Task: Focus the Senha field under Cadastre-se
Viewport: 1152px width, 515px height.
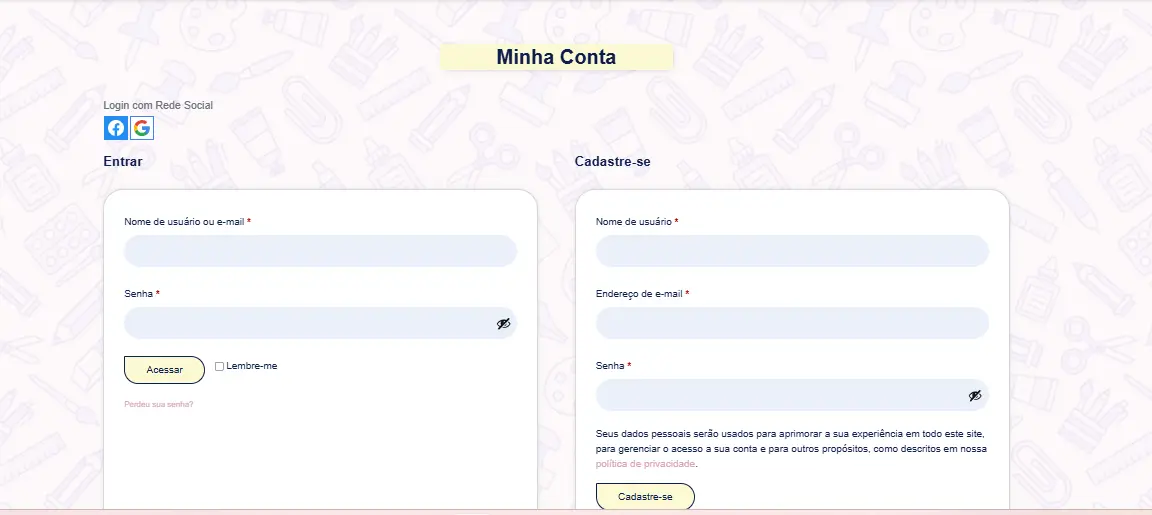Action: [x=777, y=395]
